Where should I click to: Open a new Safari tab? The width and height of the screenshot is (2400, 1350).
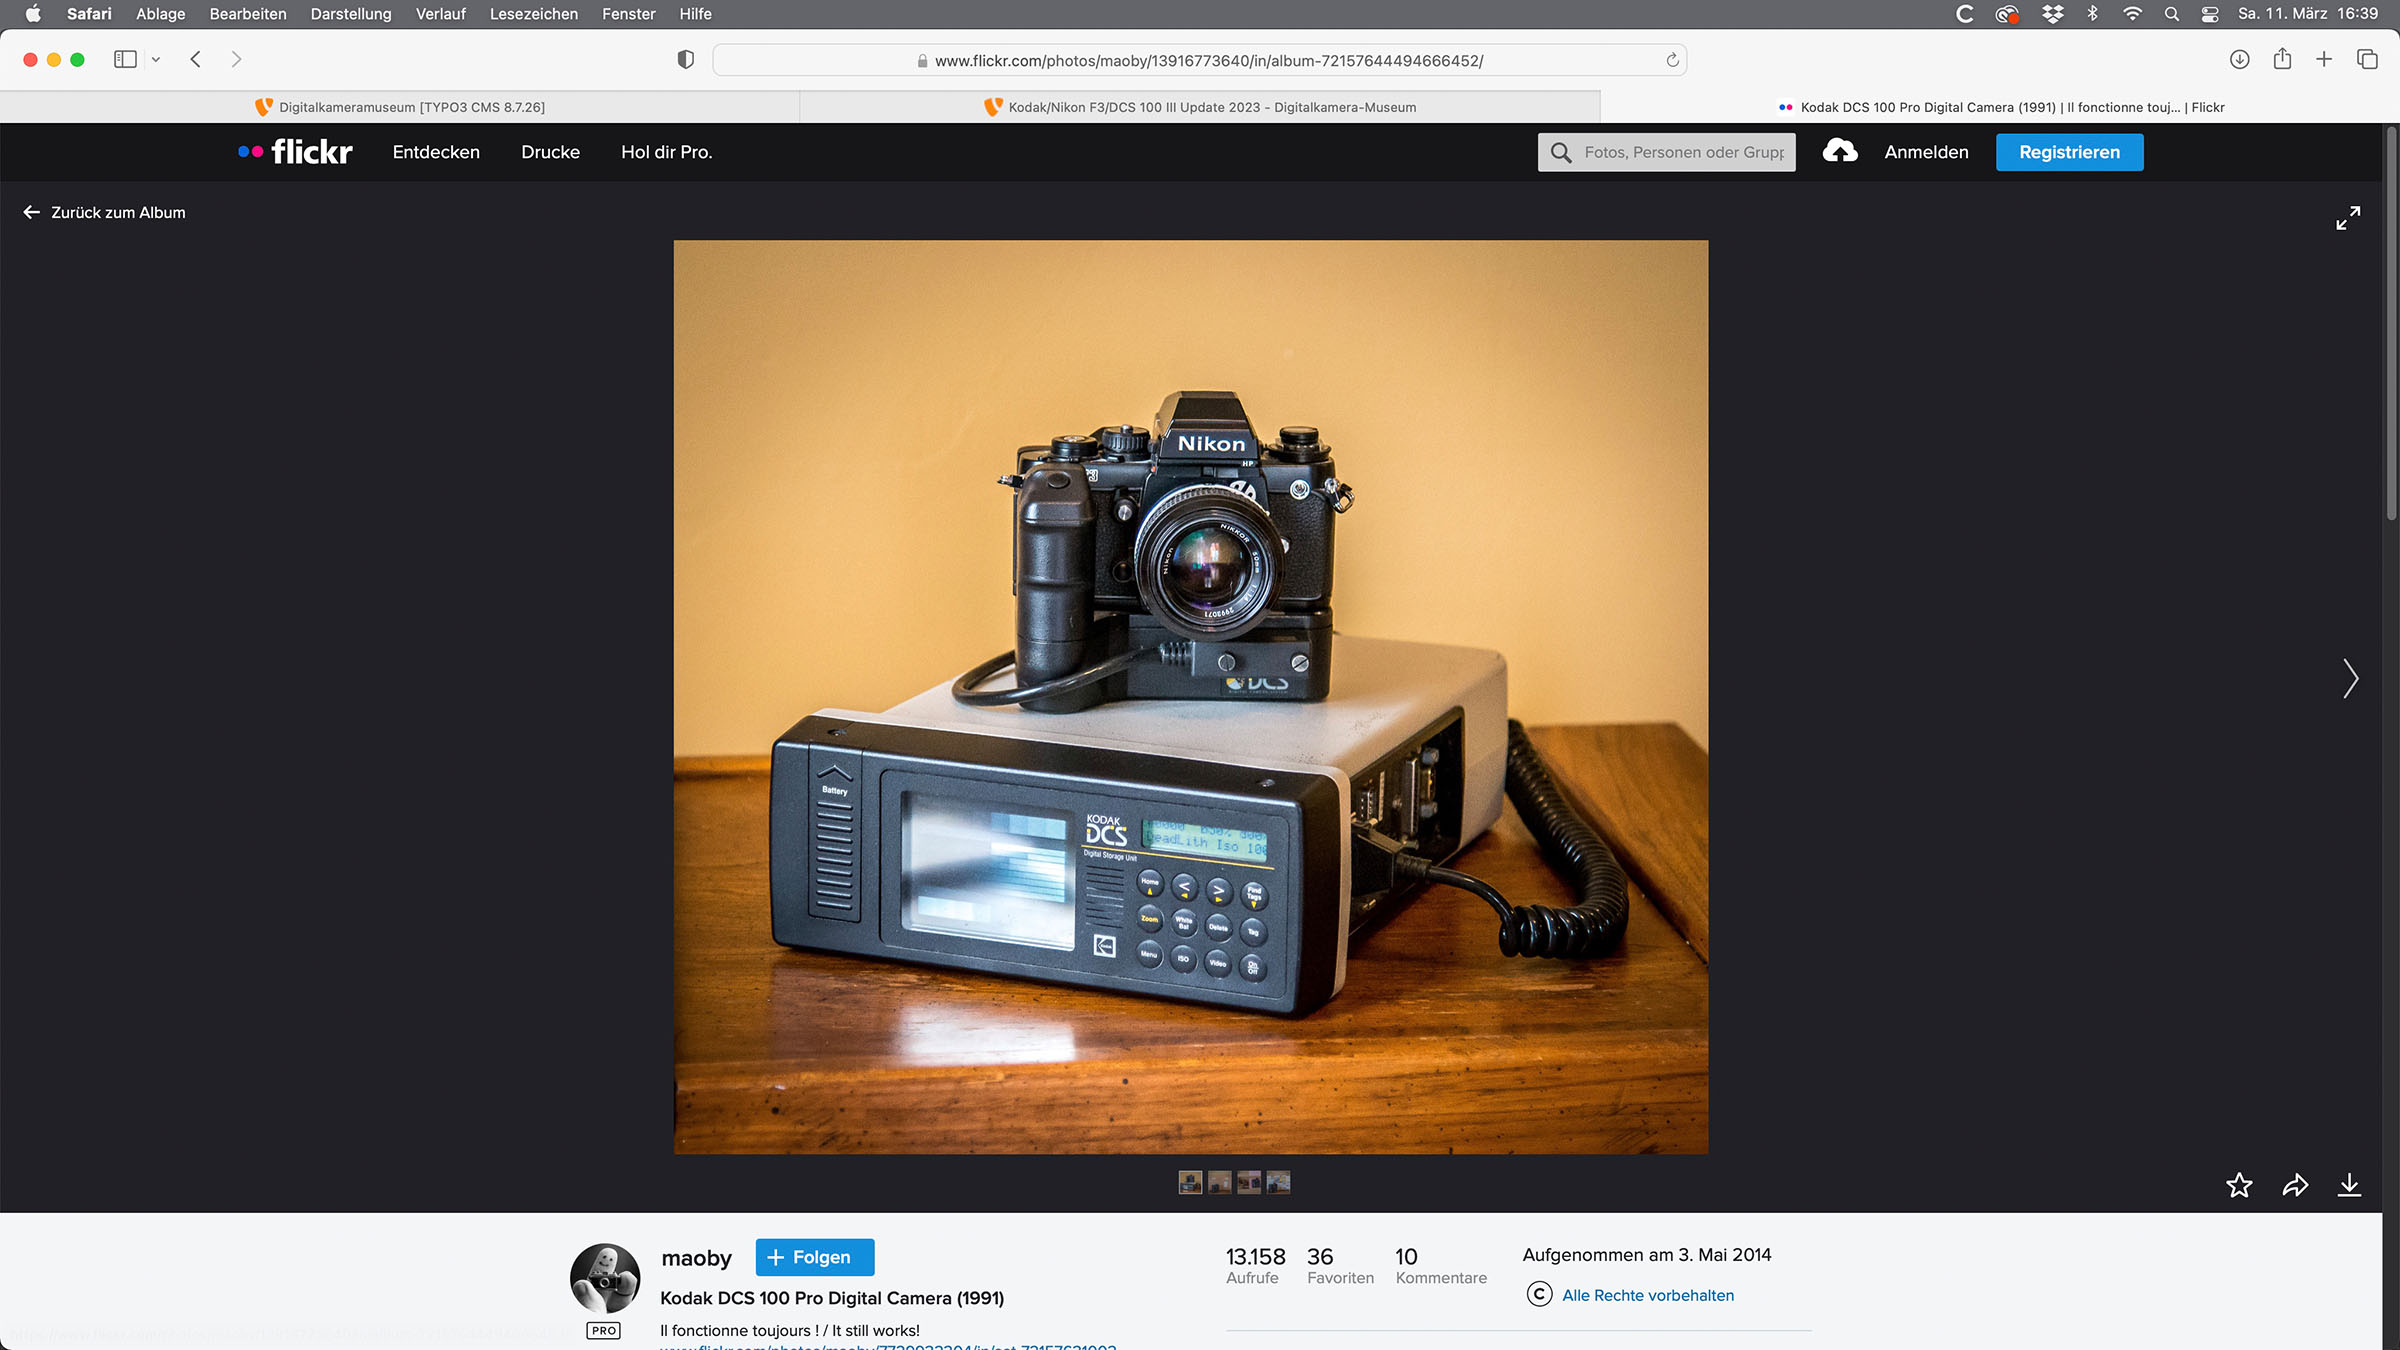tap(2324, 60)
